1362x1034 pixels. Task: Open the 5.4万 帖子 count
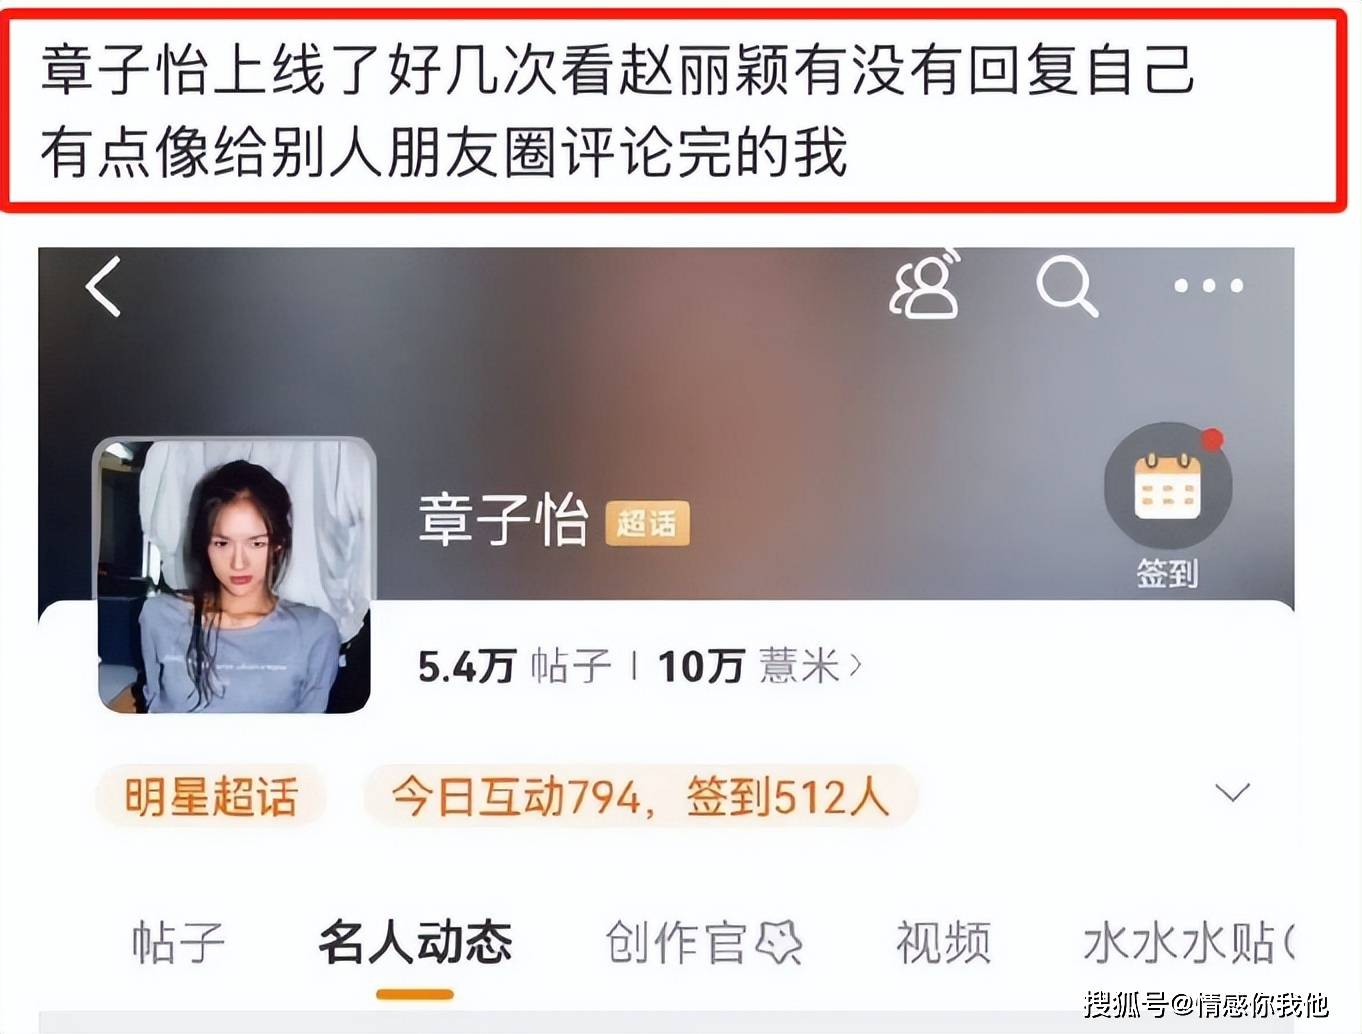(x=514, y=665)
